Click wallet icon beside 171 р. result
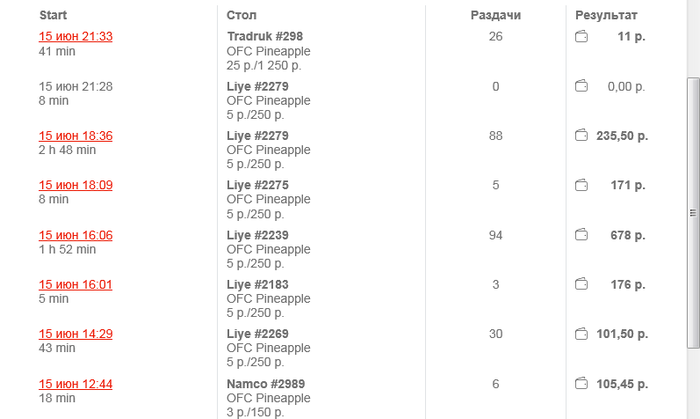Screen dimensions: 700x419 click(x=582, y=185)
